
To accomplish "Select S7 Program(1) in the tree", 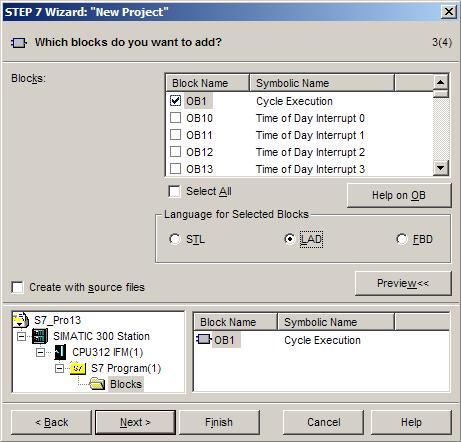I will click(x=126, y=368).
